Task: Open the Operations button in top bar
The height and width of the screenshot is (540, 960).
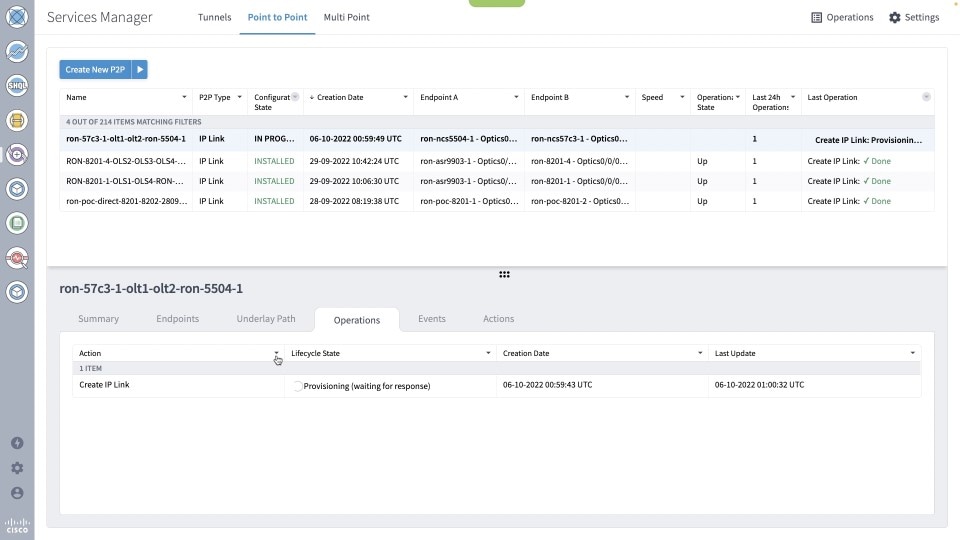Action: click(x=842, y=17)
